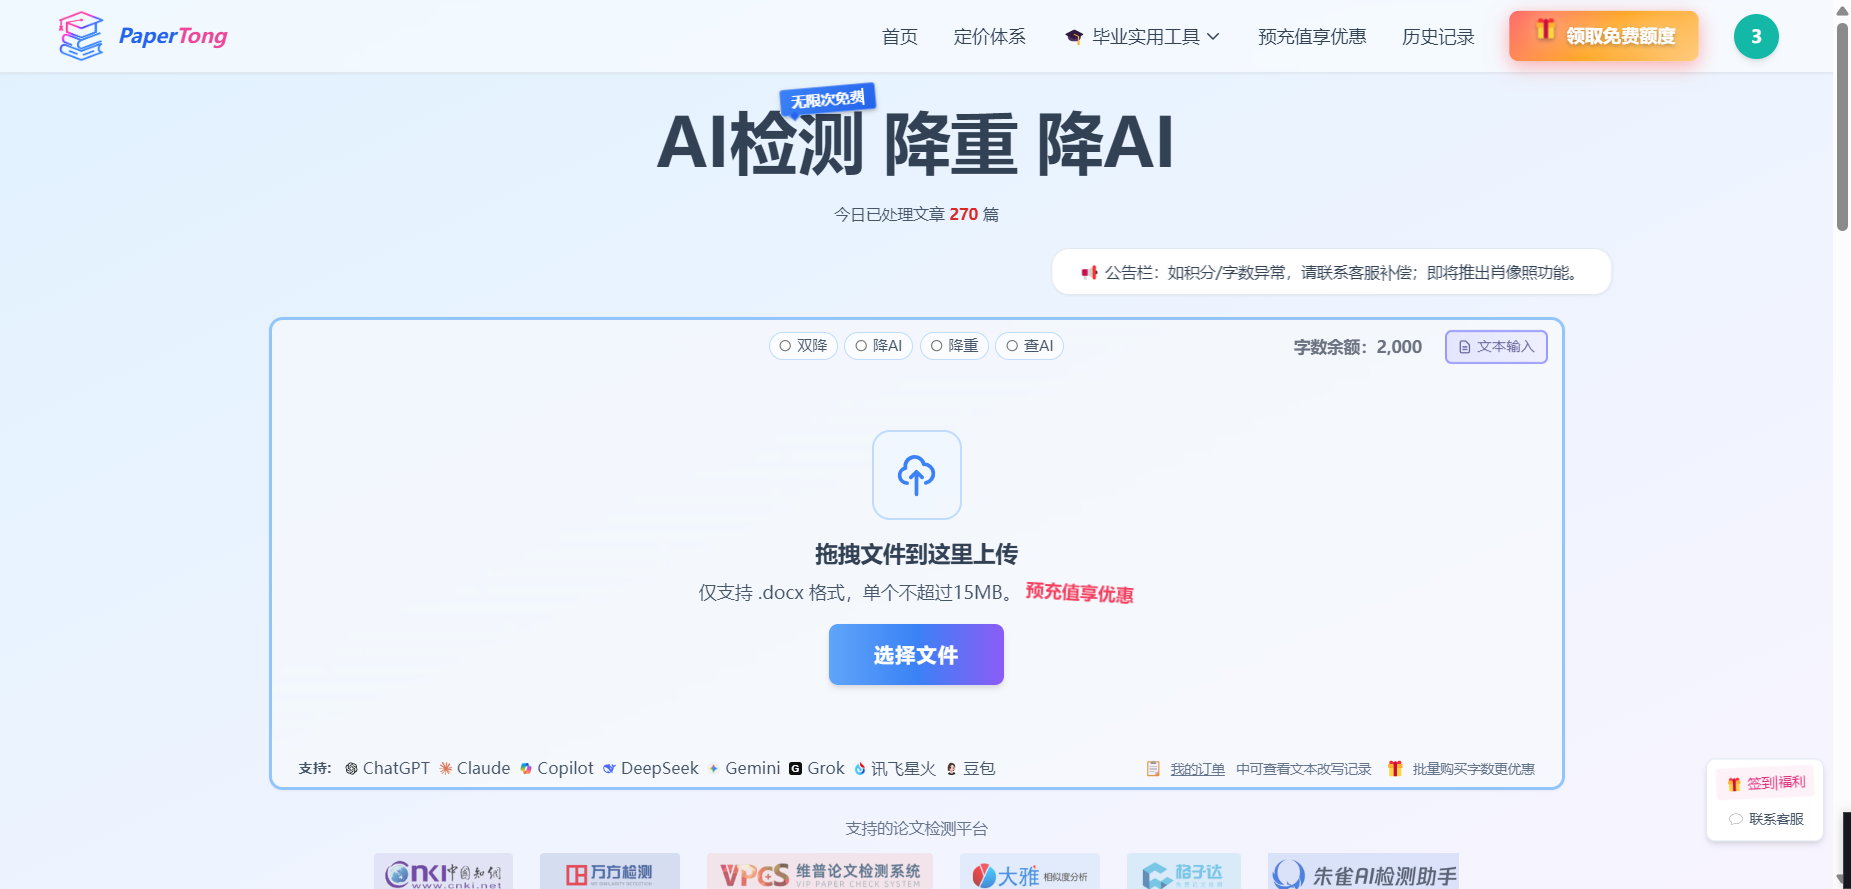
Task: Open the 我的订单 link
Action: pyautogui.click(x=1197, y=769)
